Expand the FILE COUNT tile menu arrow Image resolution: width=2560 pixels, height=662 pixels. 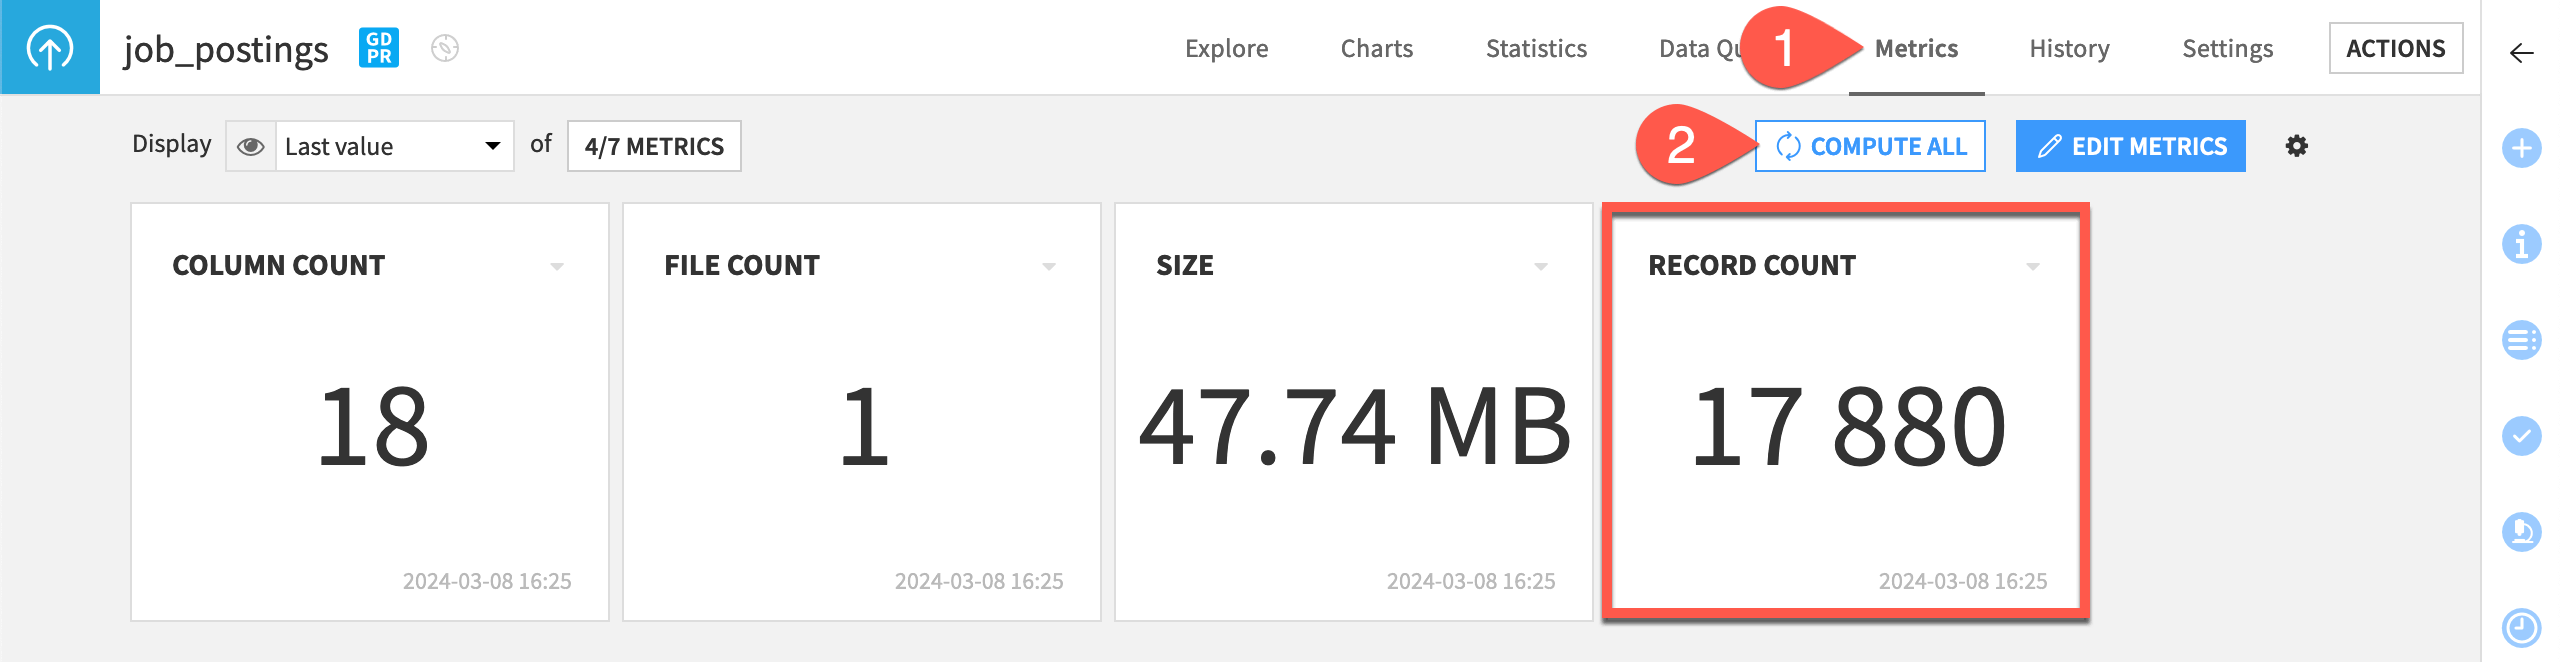point(1049,267)
